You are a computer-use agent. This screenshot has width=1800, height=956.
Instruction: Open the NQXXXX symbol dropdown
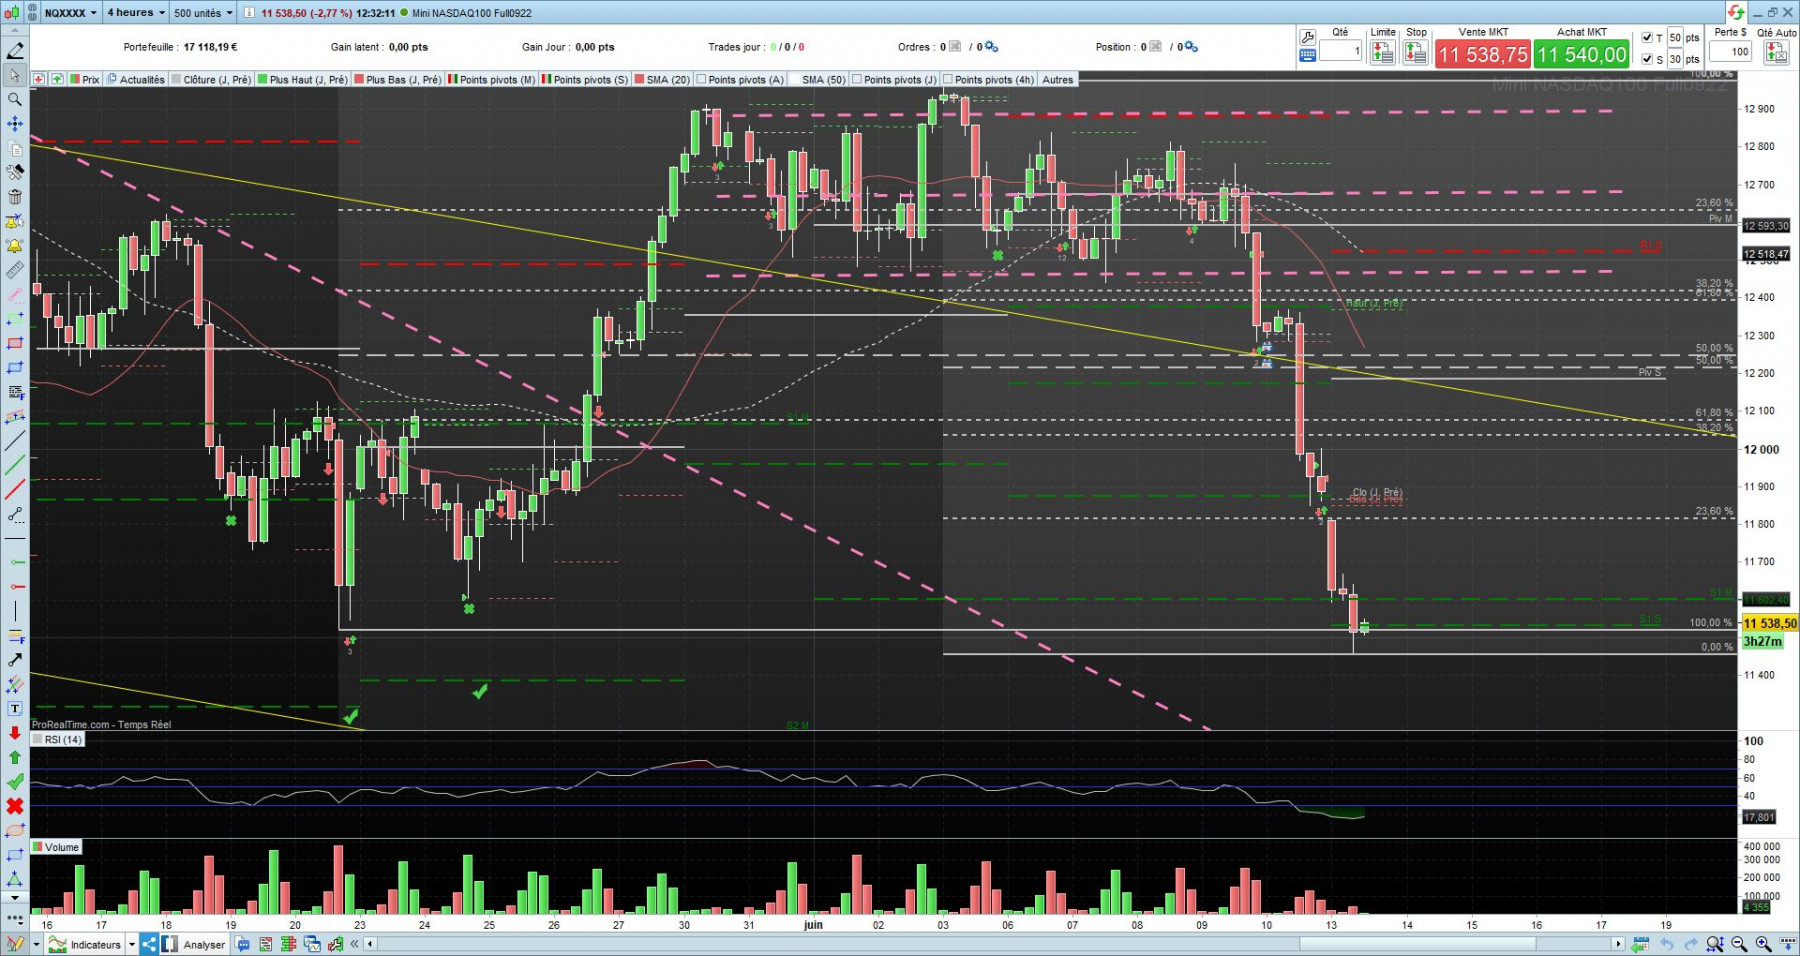71,13
